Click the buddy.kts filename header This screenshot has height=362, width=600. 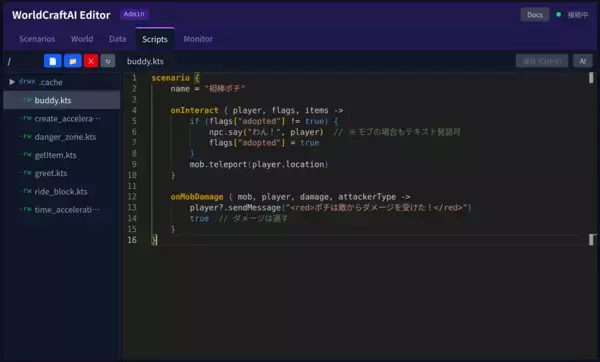click(145, 61)
